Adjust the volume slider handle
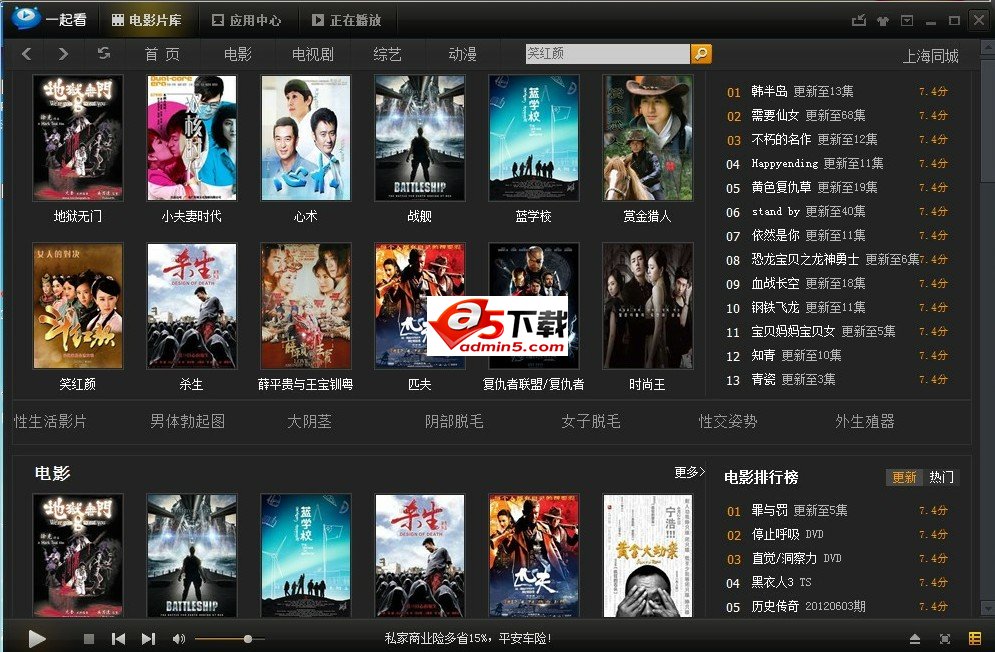 (x=247, y=639)
